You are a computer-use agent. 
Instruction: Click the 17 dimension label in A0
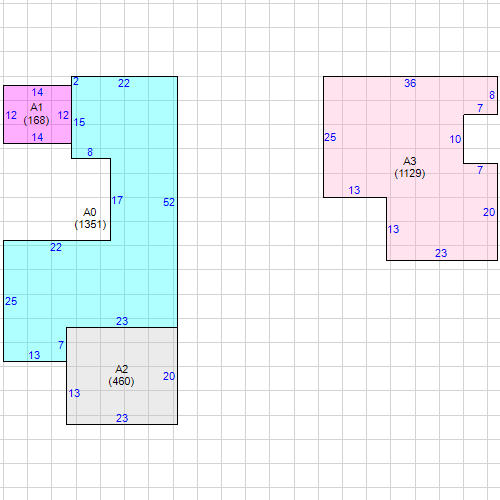pyautogui.click(x=117, y=200)
